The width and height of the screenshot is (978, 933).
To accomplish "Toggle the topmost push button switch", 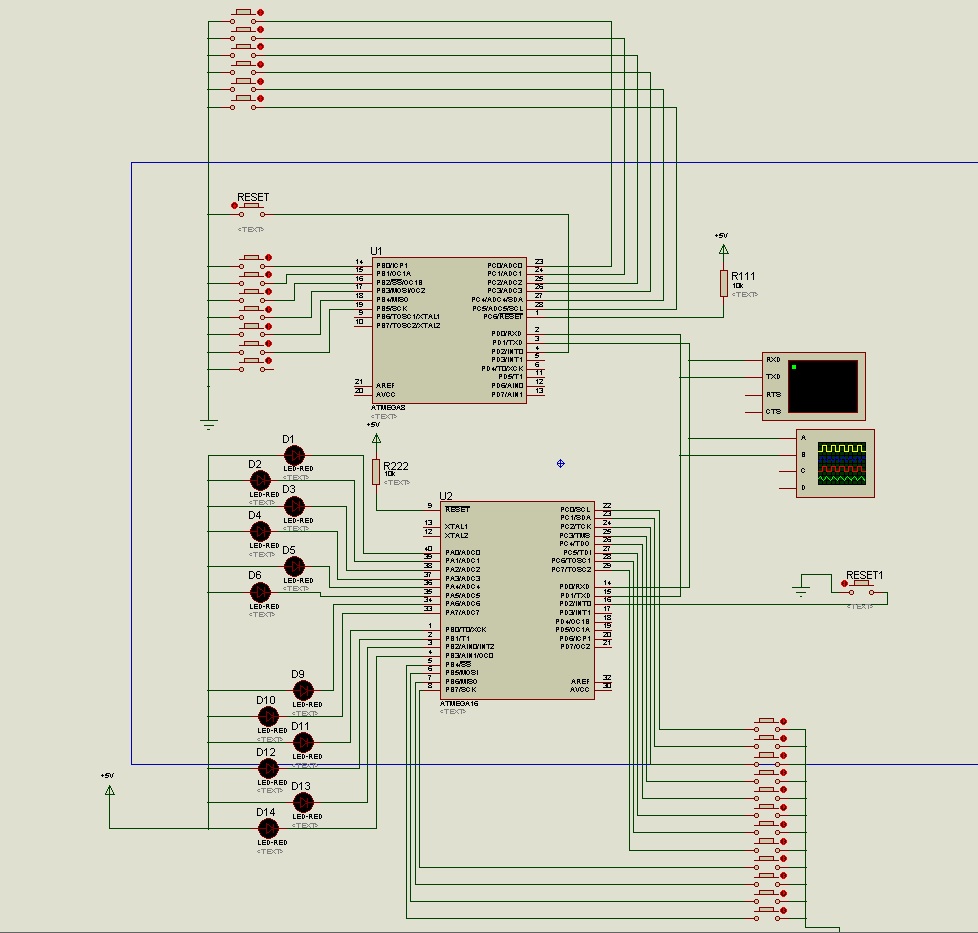I will (x=246, y=14).
